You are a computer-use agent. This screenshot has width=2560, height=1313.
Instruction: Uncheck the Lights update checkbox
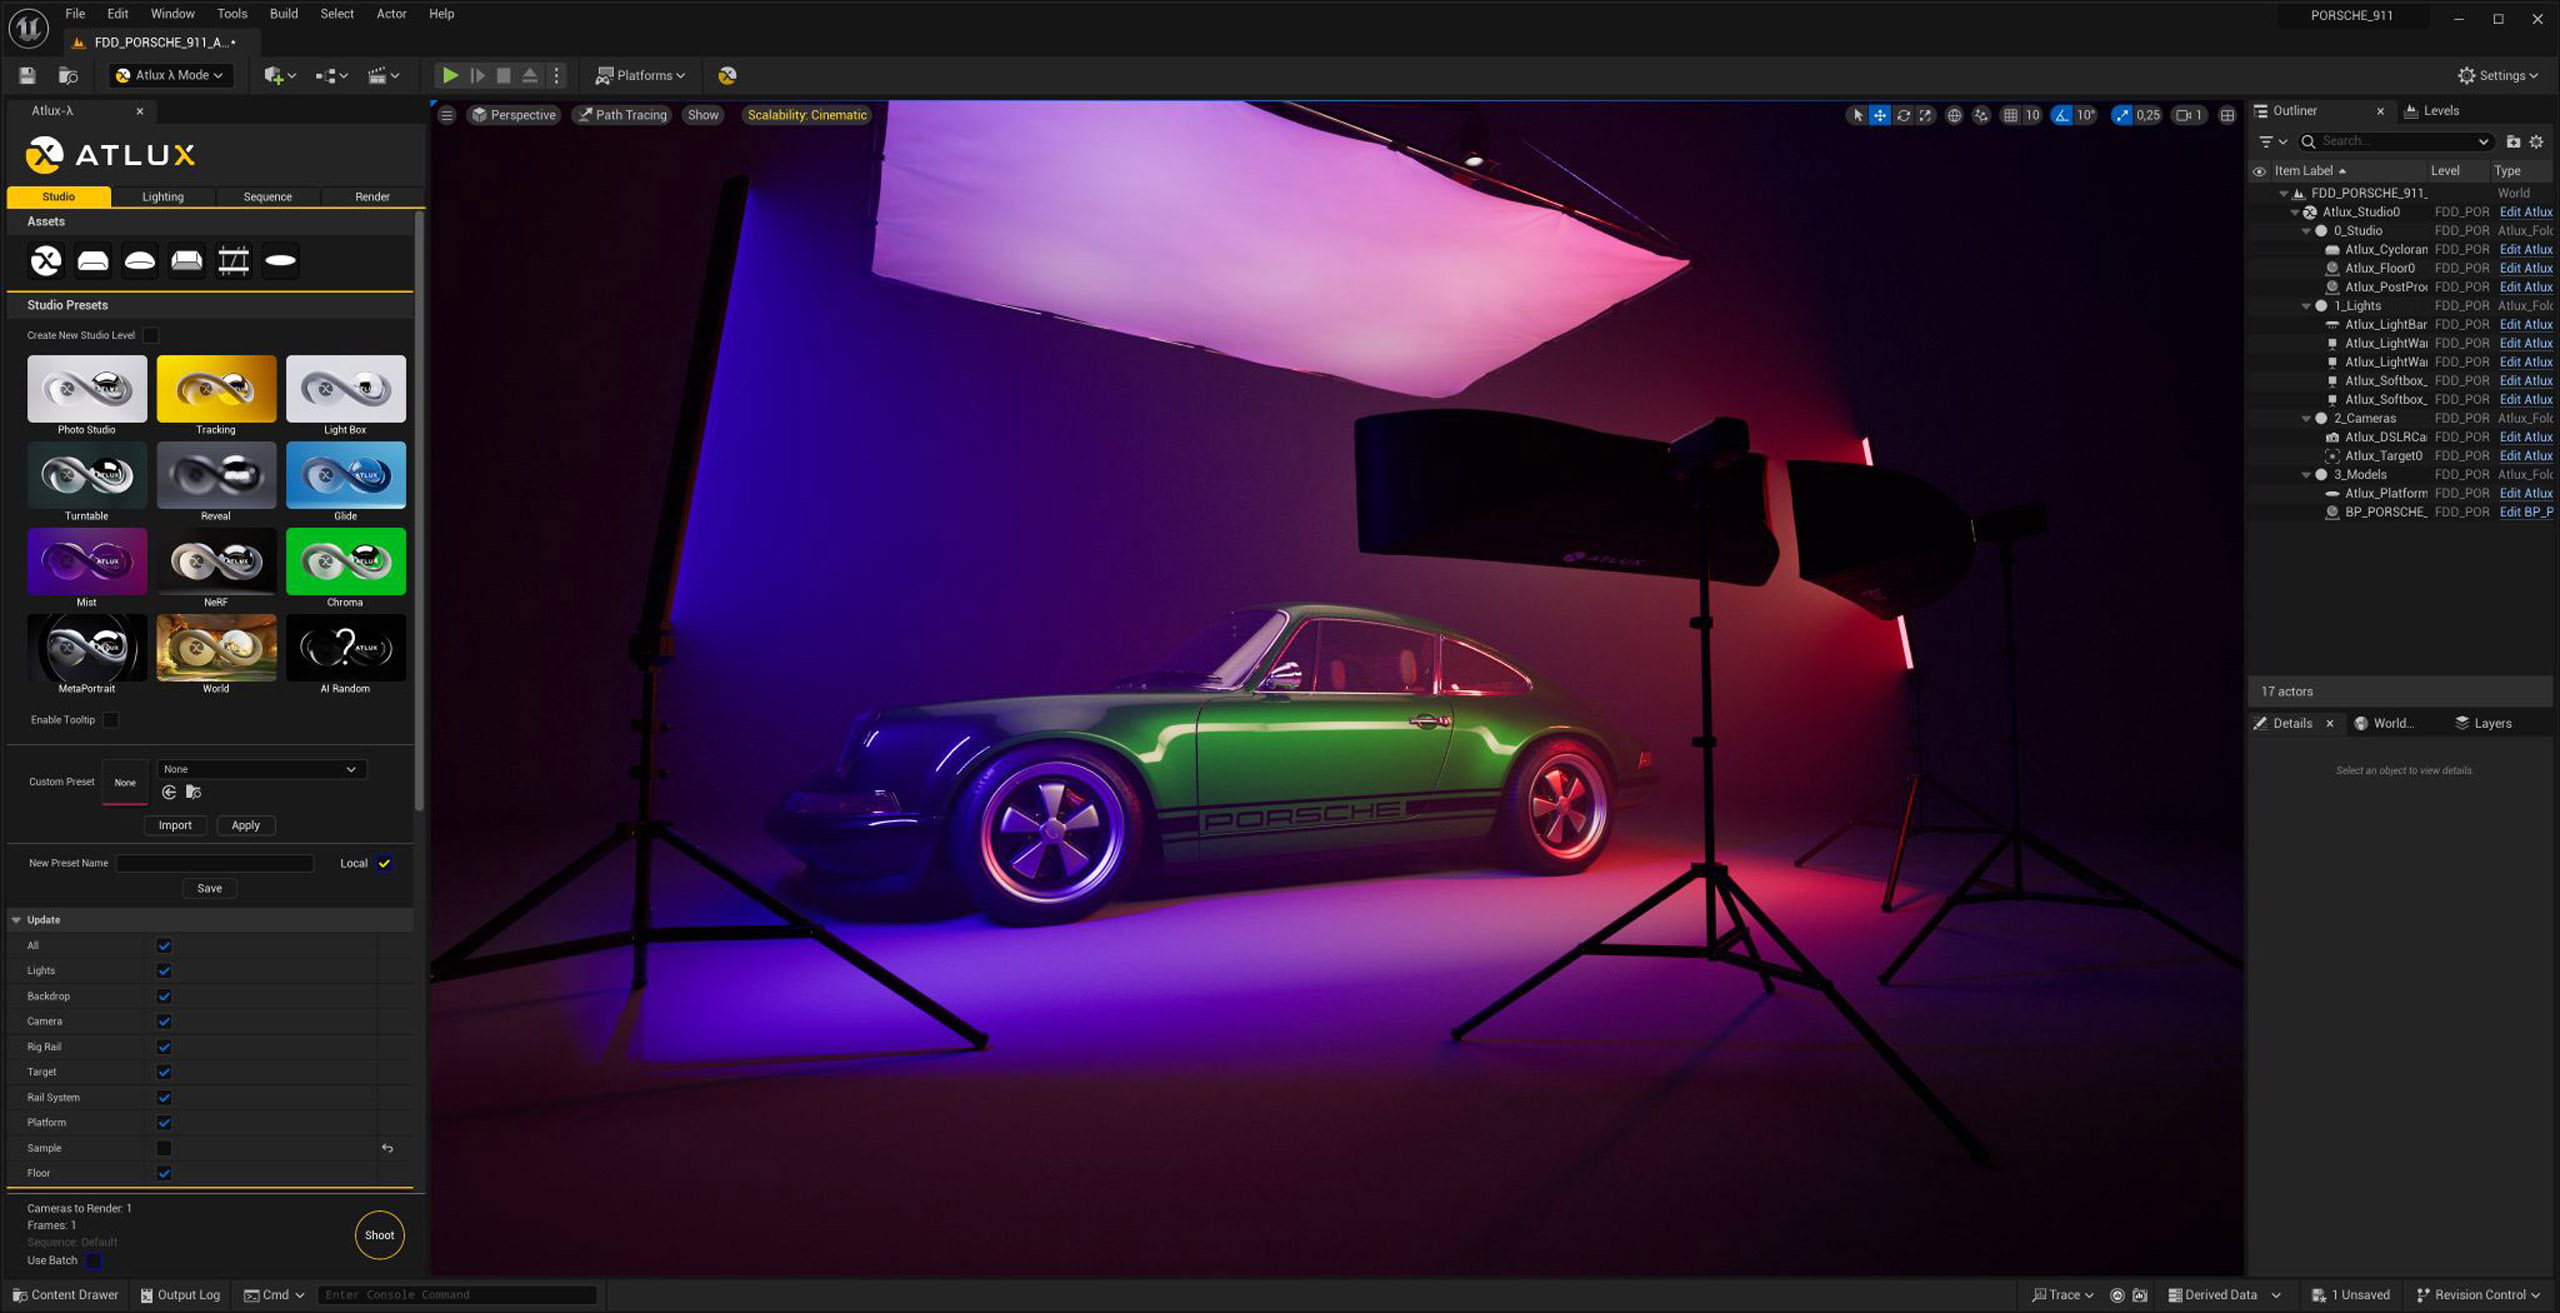164,971
